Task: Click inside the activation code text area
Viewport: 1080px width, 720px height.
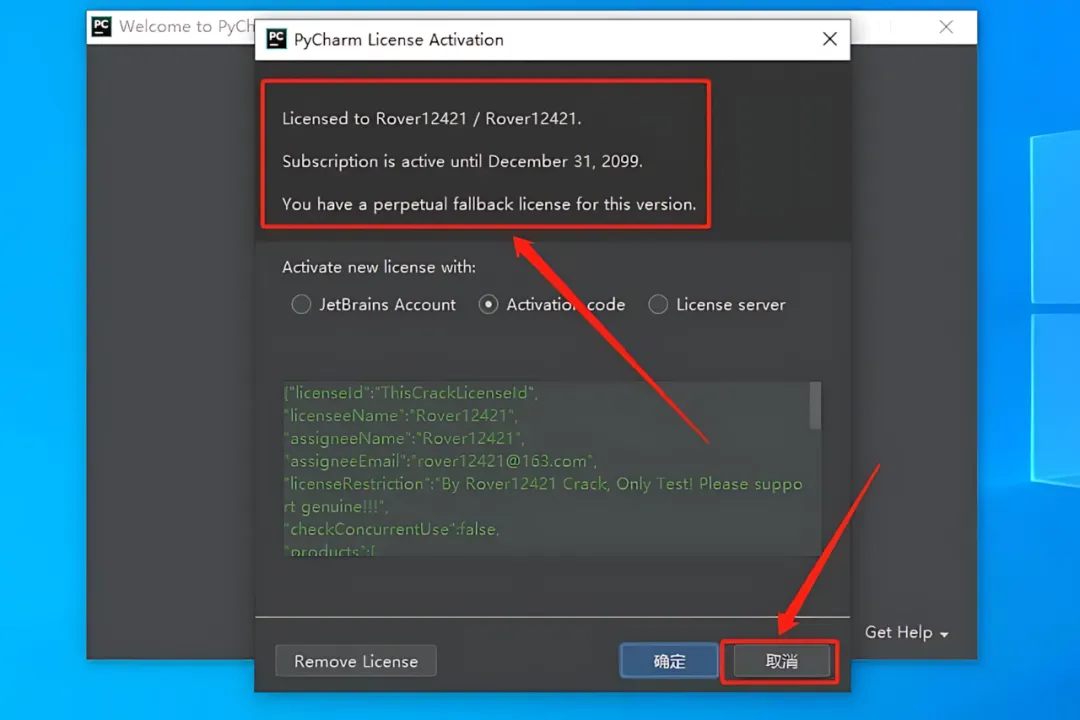Action: pos(546,469)
